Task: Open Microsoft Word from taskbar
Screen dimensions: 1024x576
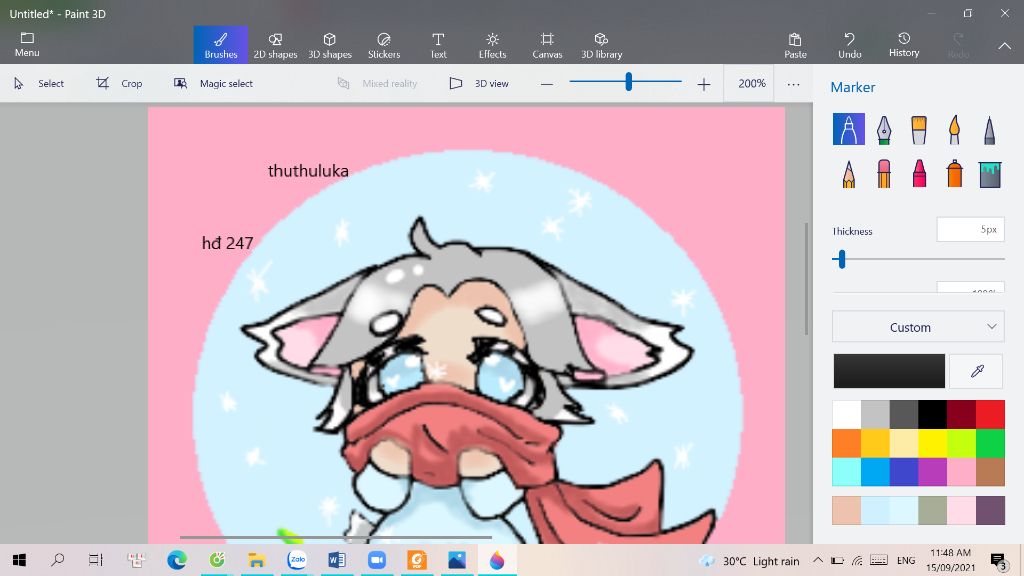Action: pos(336,560)
